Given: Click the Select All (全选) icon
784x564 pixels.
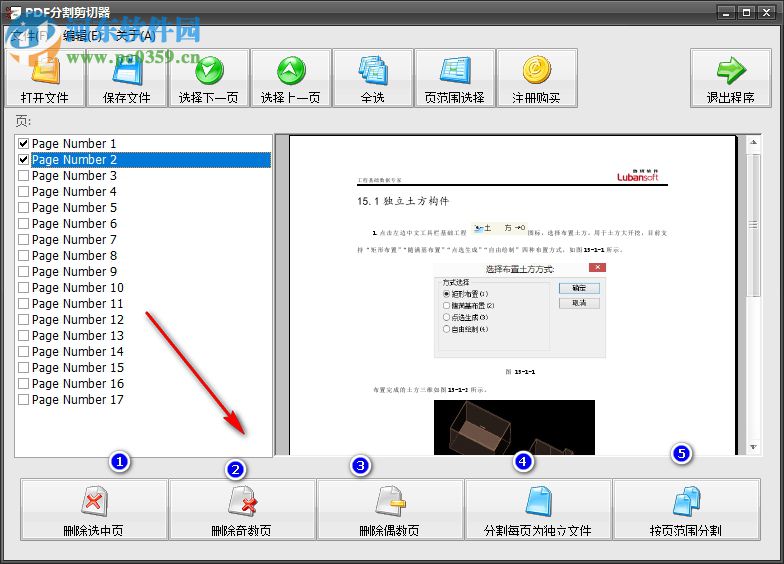Looking at the screenshot, I should (x=372, y=70).
